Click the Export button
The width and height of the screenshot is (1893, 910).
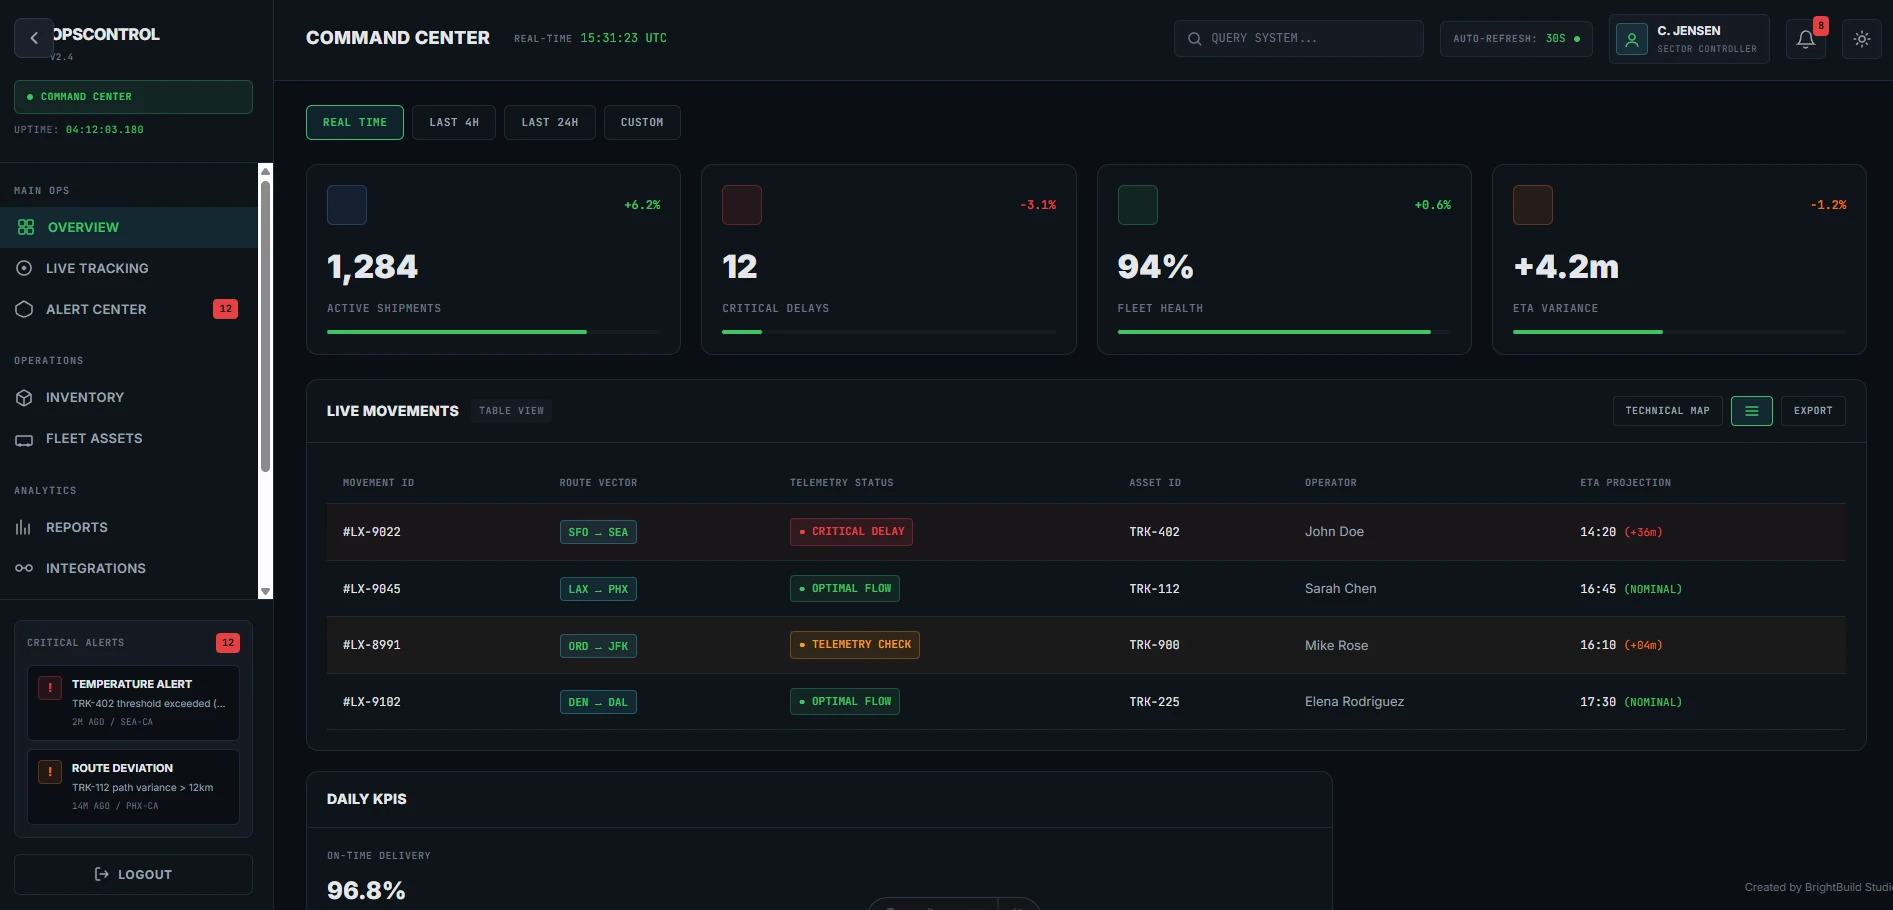coord(1812,411)
